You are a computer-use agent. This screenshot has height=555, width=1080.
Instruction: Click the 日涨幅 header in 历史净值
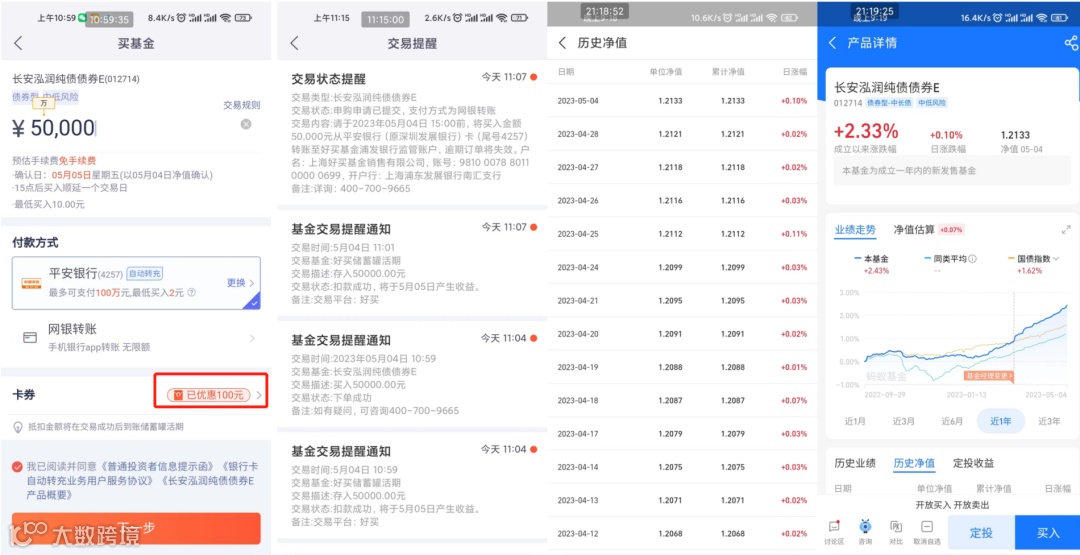point(795,72)
